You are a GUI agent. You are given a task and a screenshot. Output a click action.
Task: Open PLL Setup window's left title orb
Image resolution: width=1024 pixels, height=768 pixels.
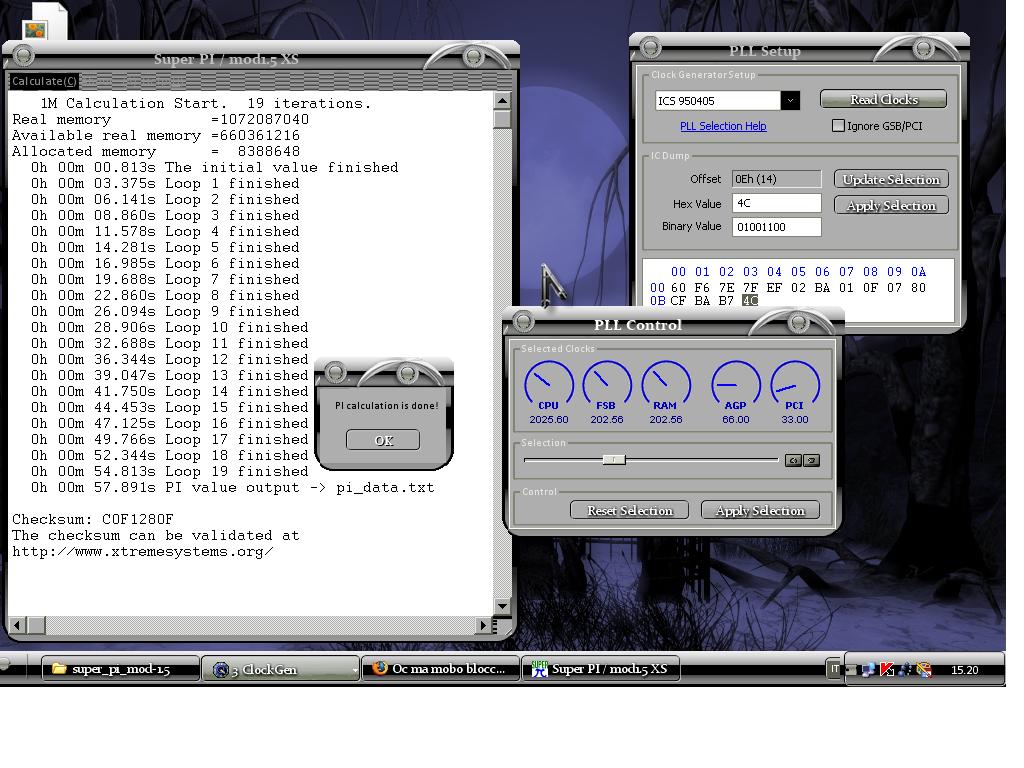pos(650,47)
